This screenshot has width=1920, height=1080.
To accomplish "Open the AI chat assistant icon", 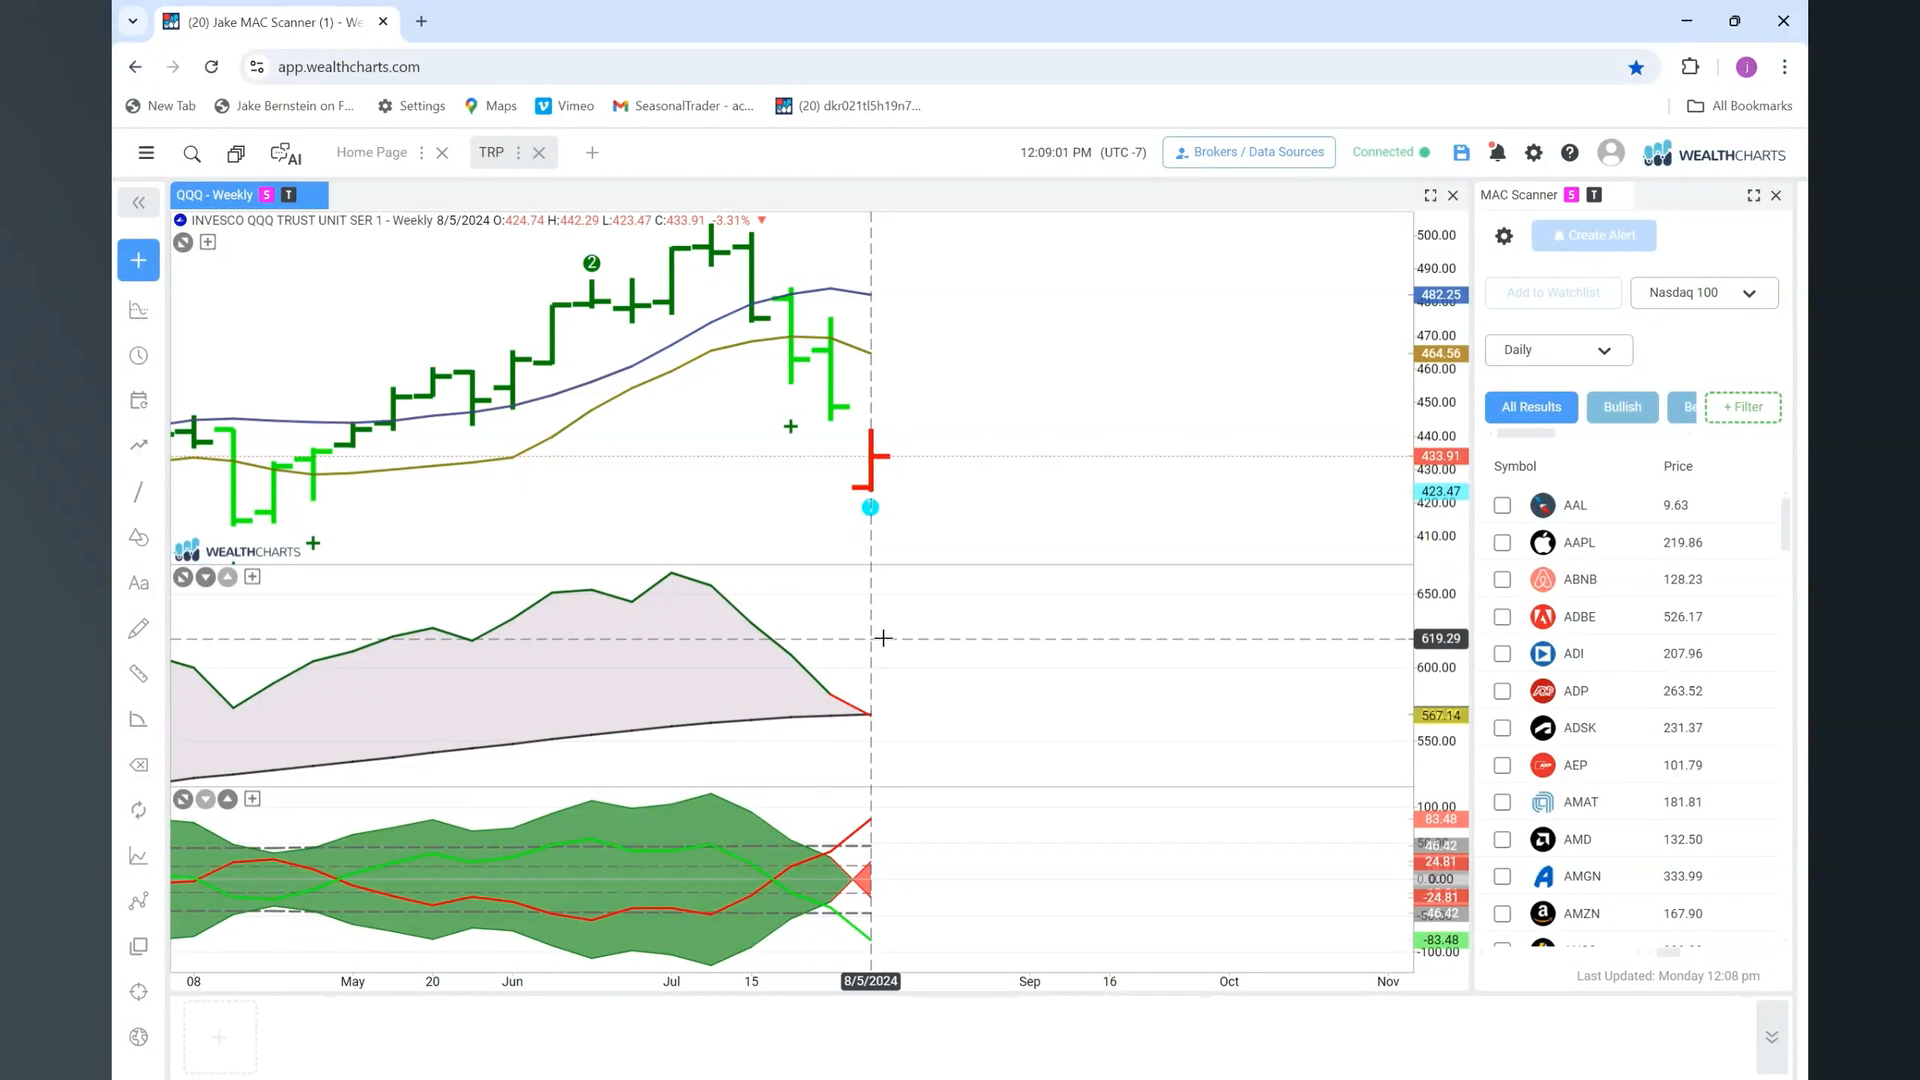I will 286,153.
